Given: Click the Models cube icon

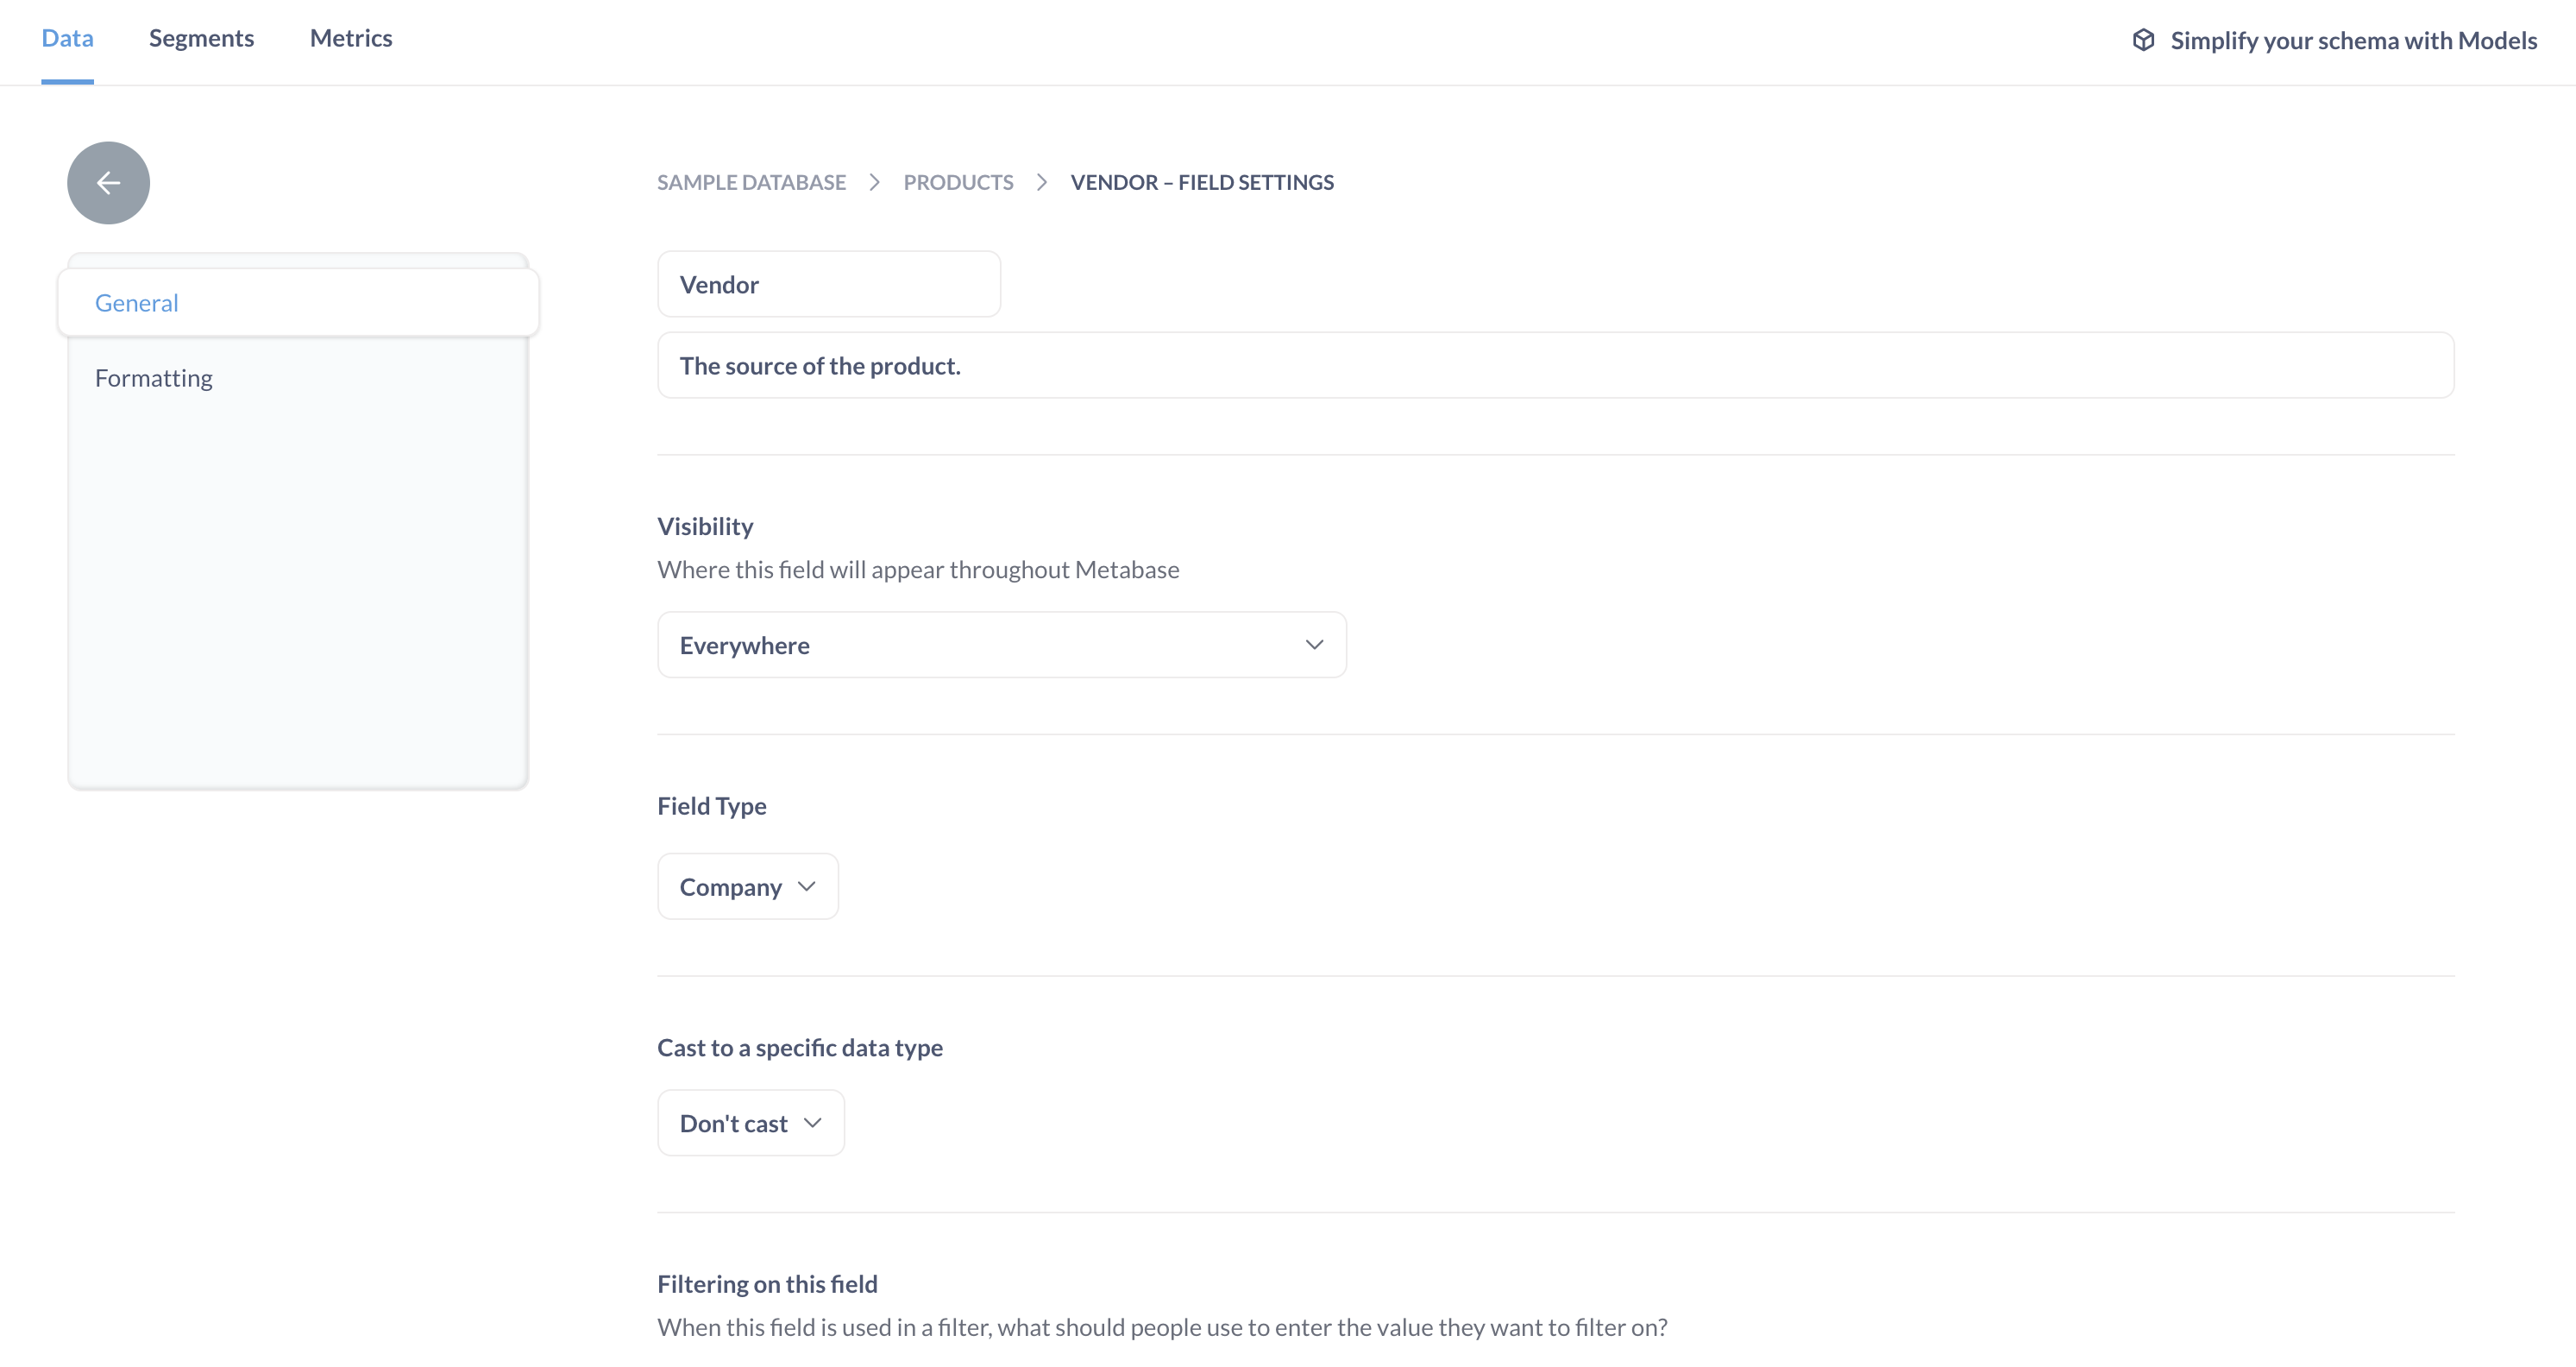Looking at the screenshot, I should [x=2143, y=40].
